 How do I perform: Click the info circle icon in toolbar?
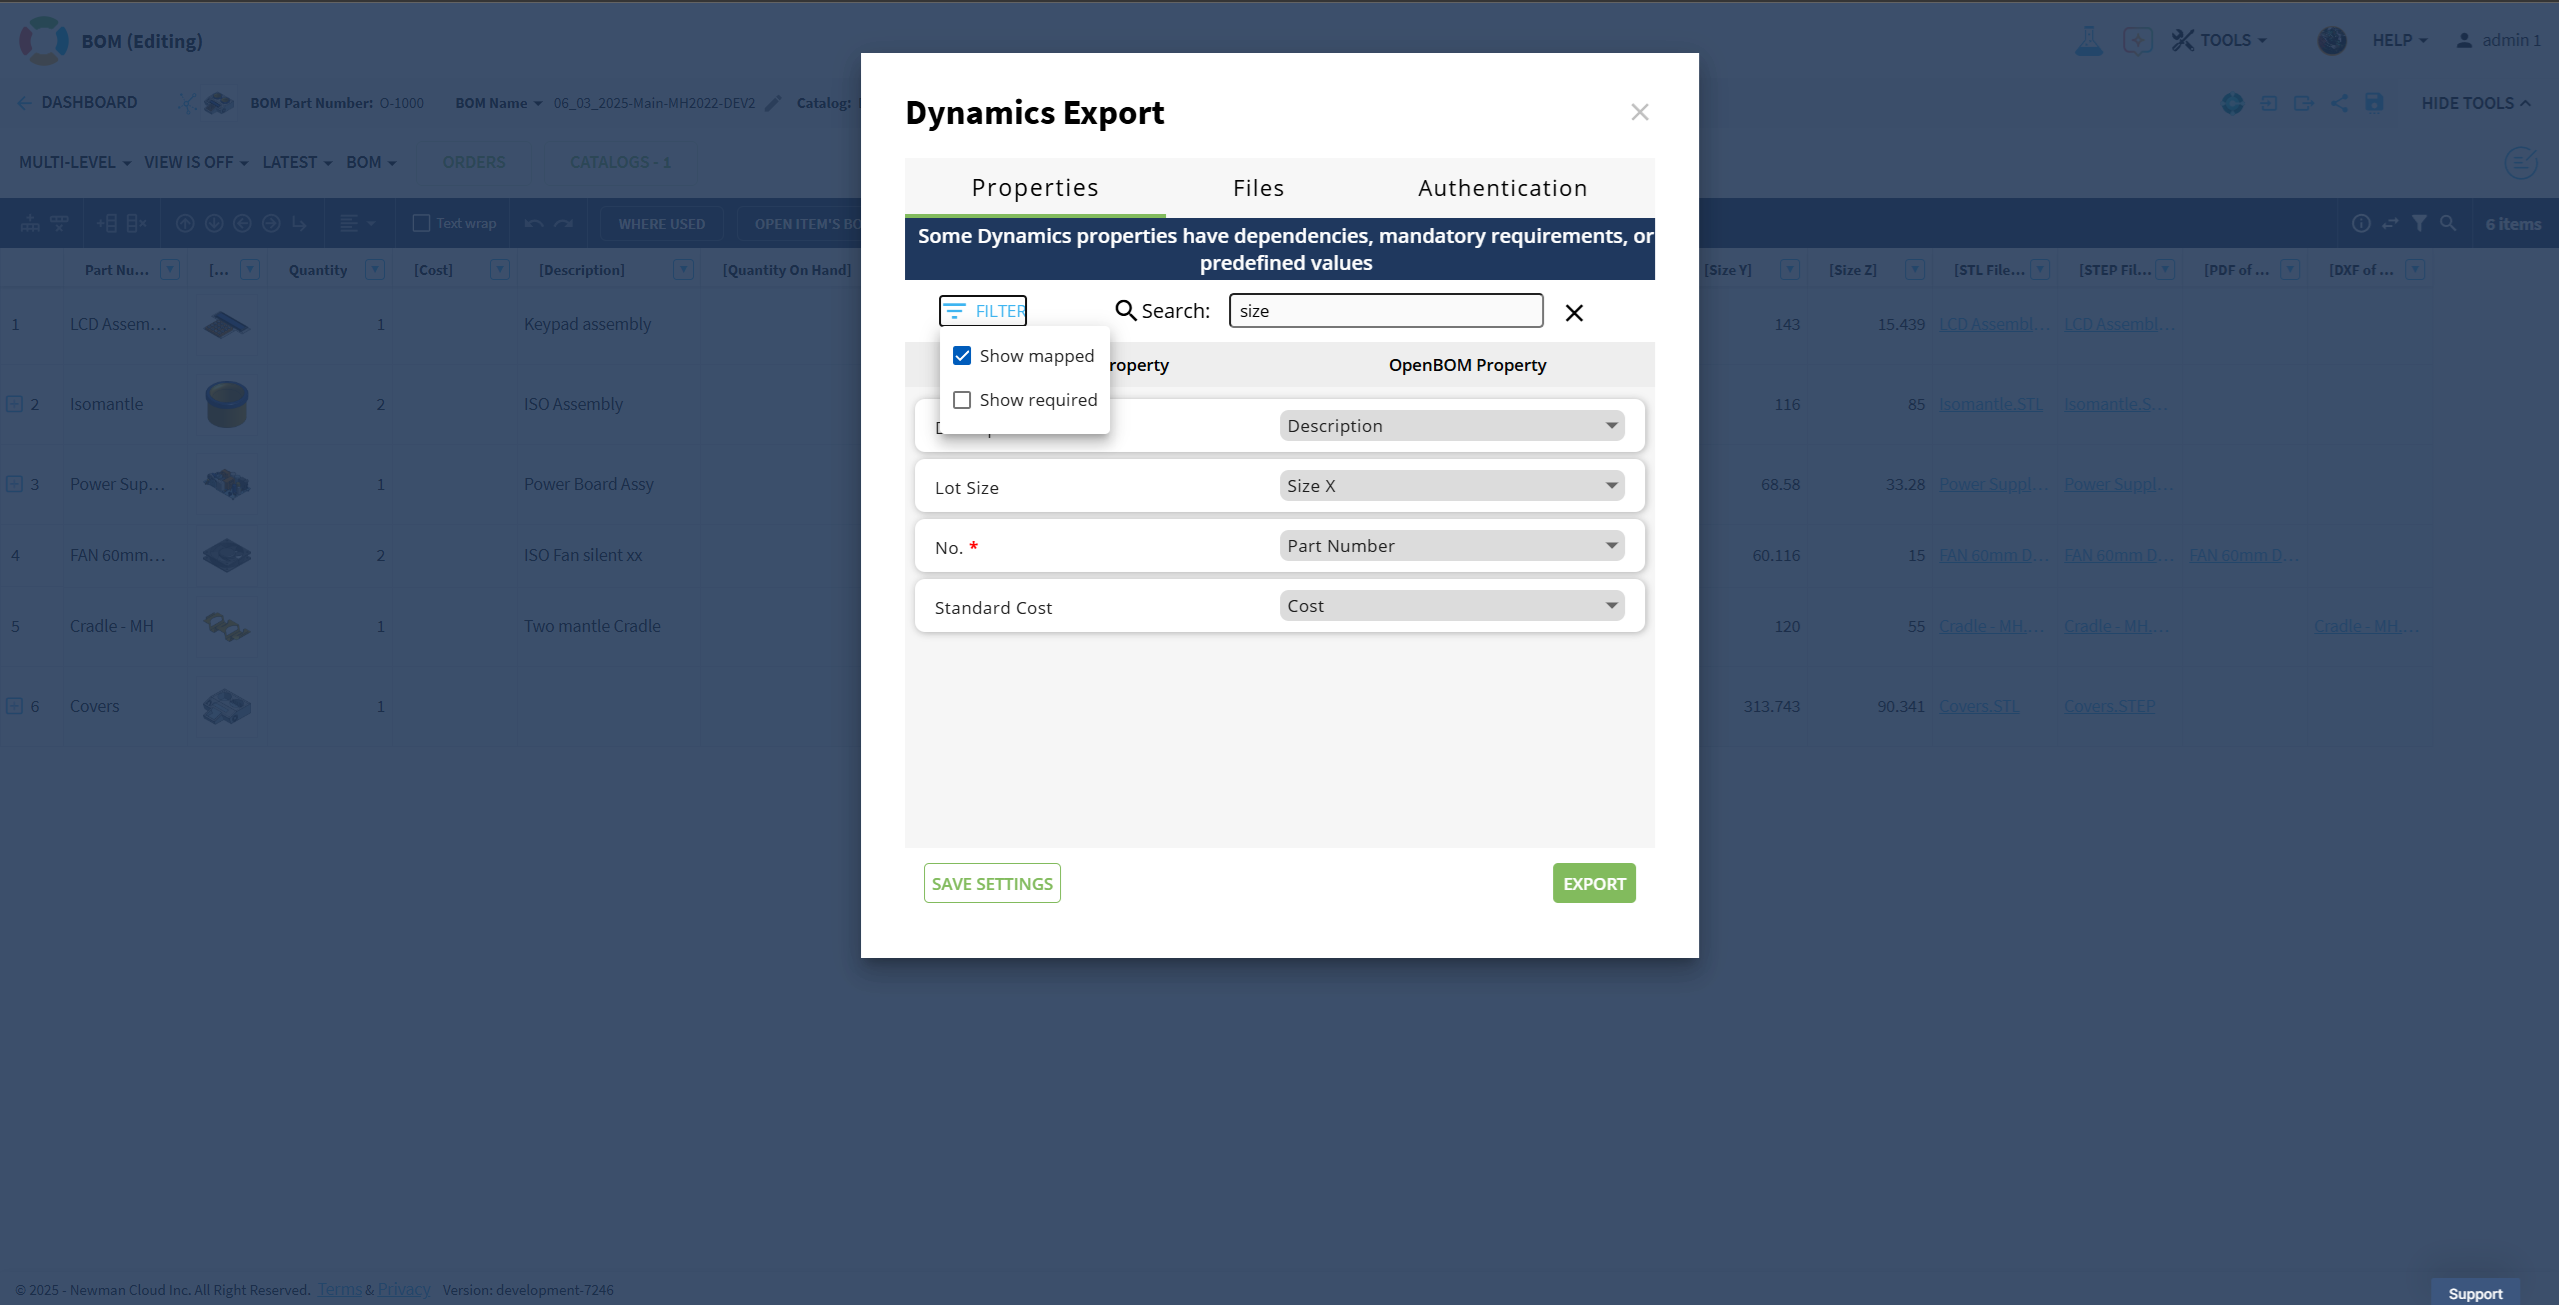[x=2361, y=223]
